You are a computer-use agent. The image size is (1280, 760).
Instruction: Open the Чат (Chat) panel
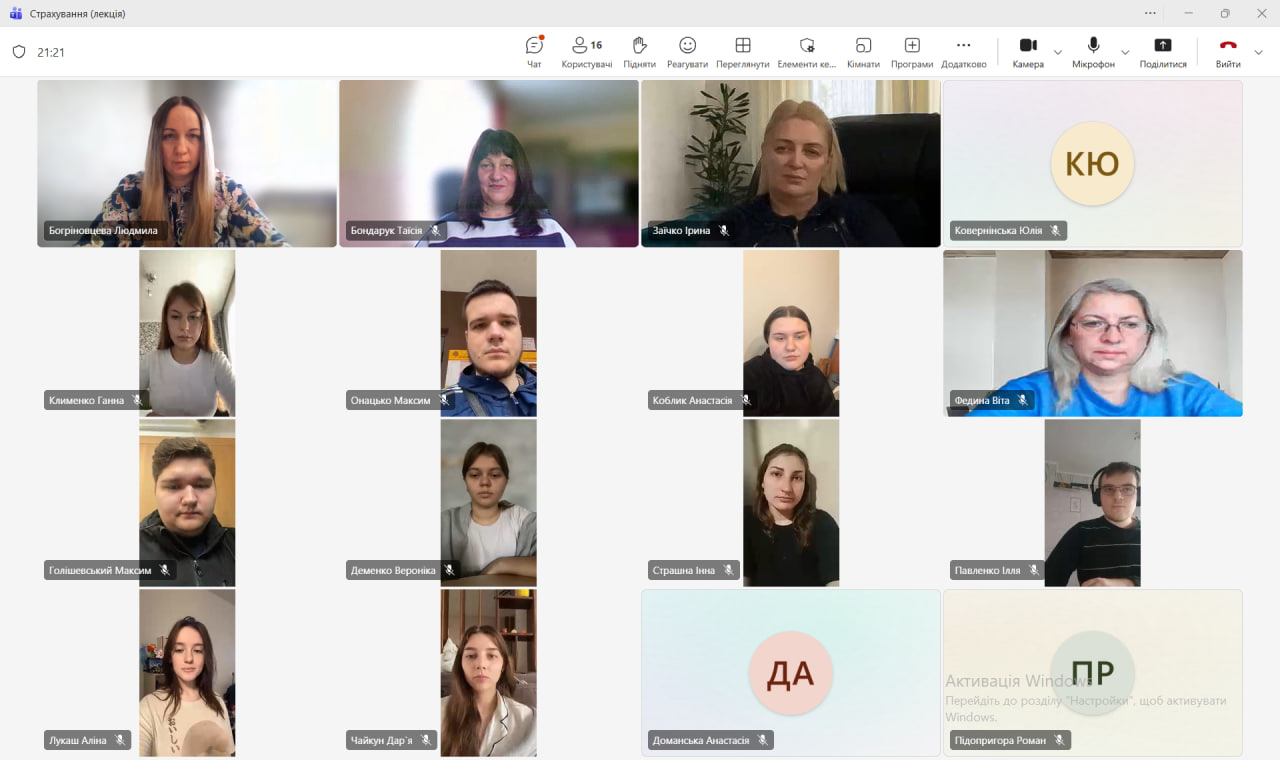pos(534,52)
